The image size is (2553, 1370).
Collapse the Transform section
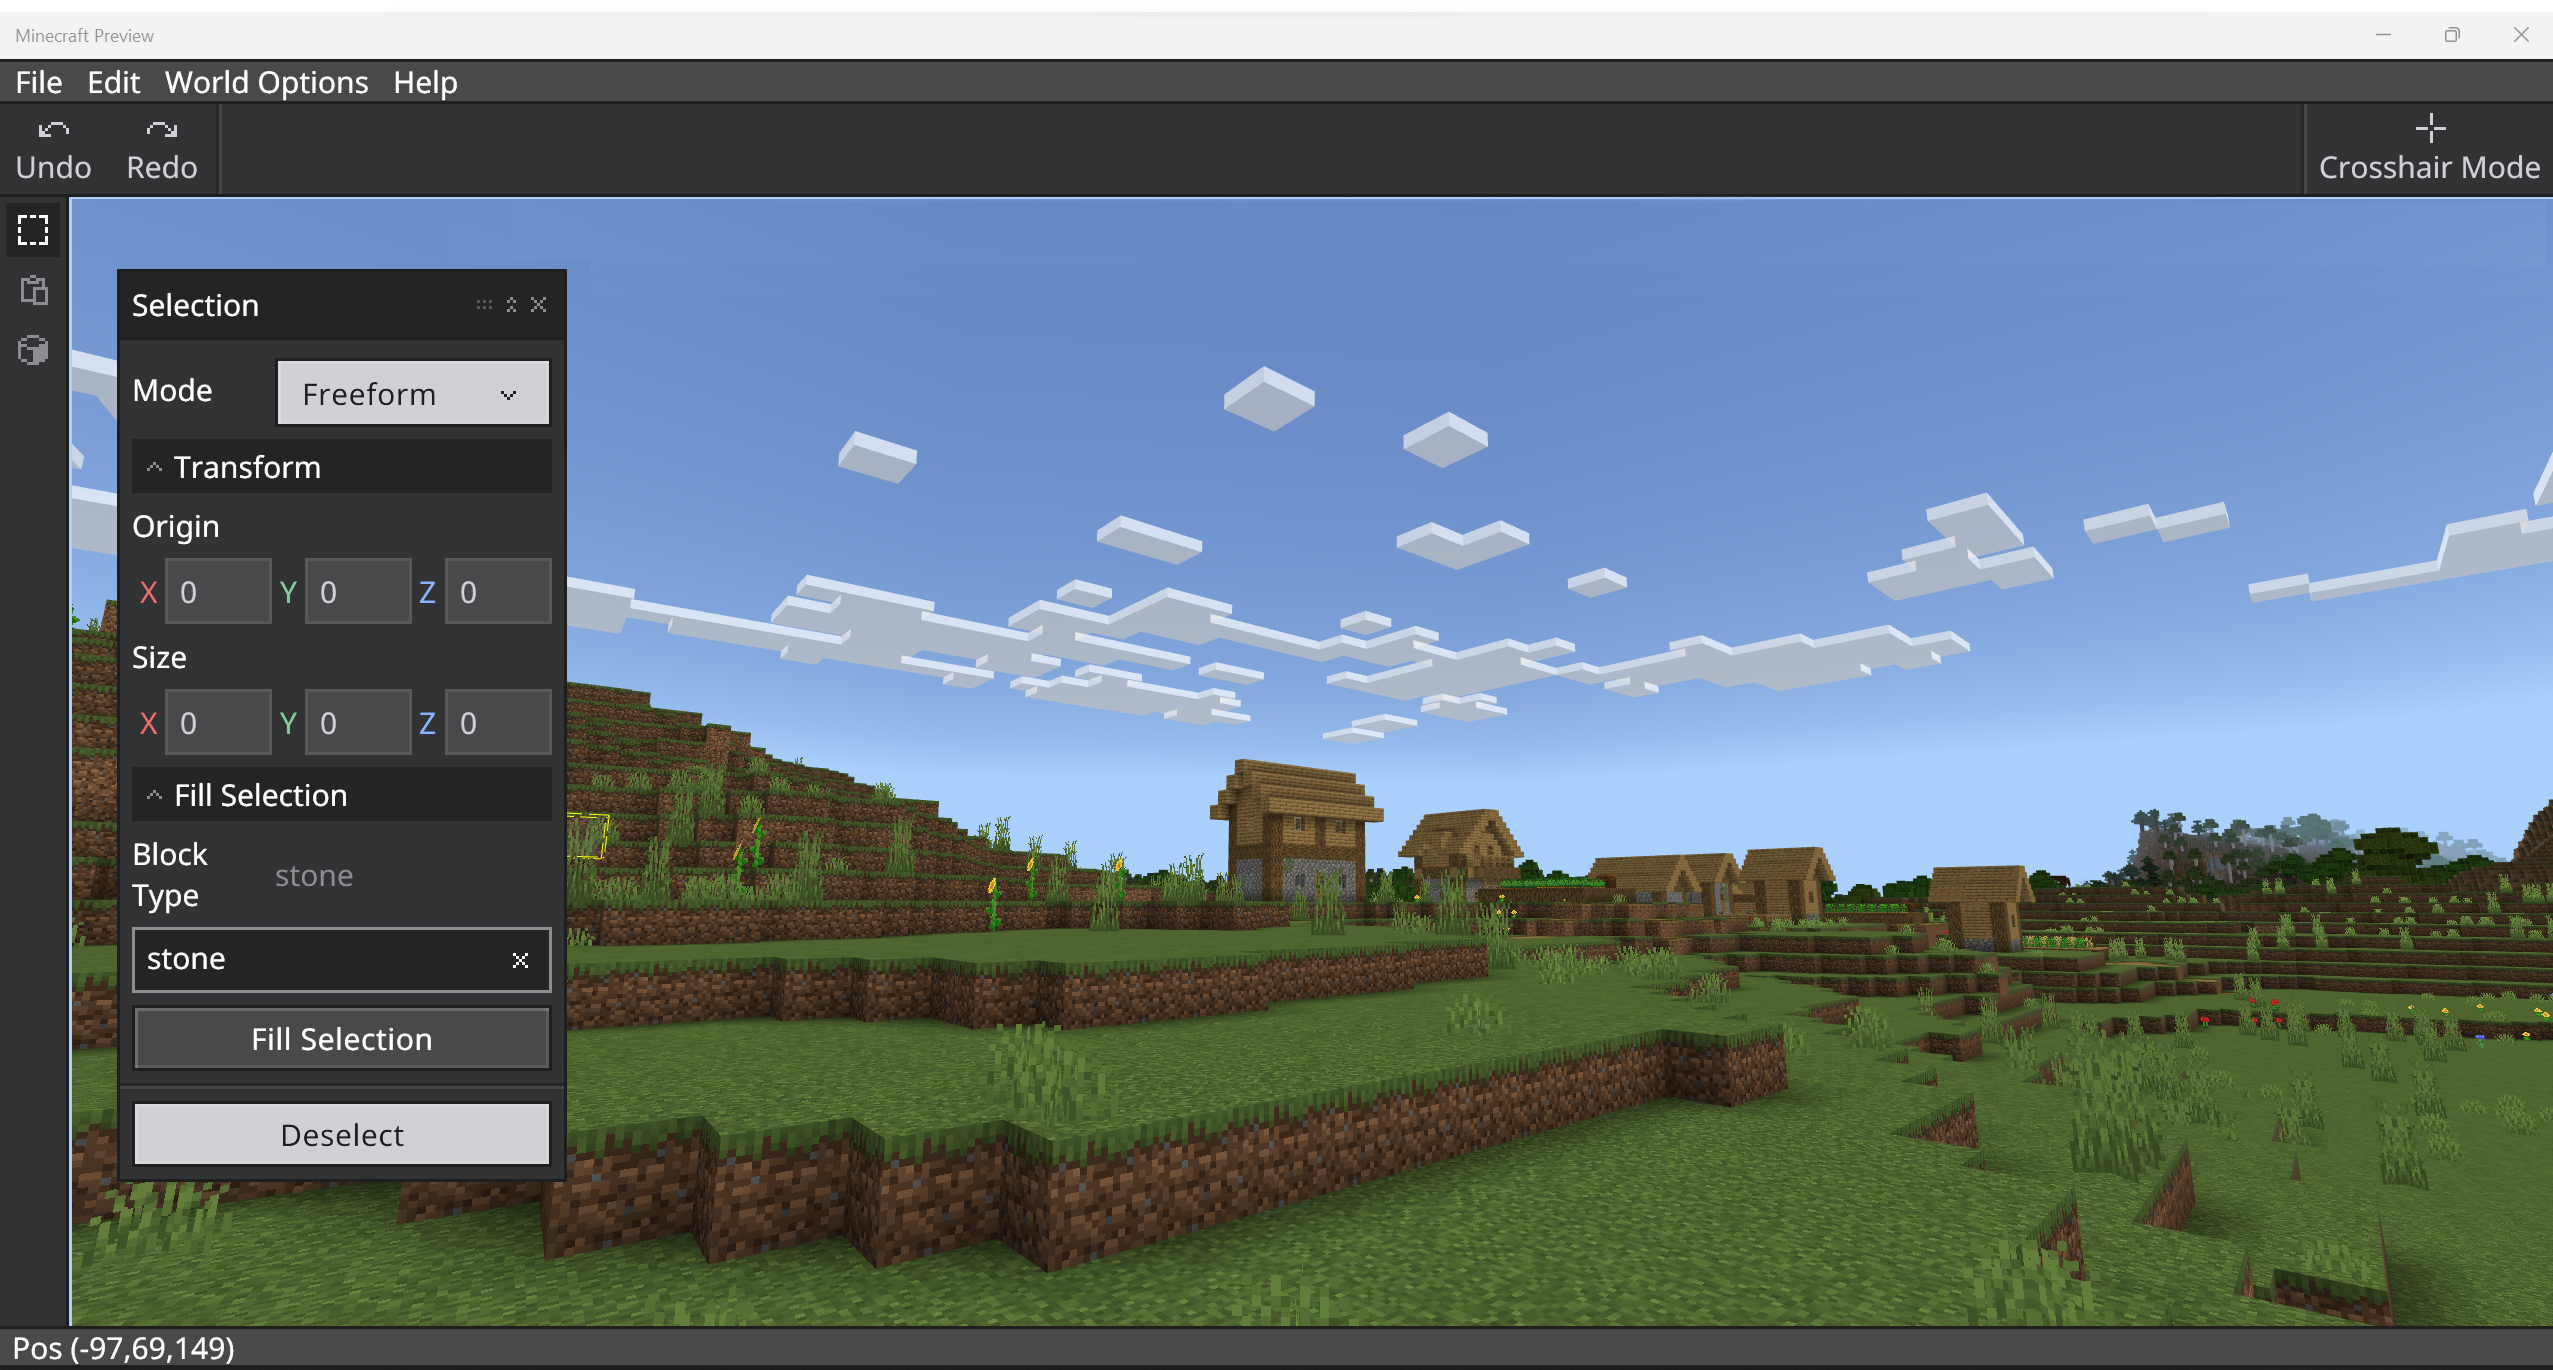coord(155,468)
